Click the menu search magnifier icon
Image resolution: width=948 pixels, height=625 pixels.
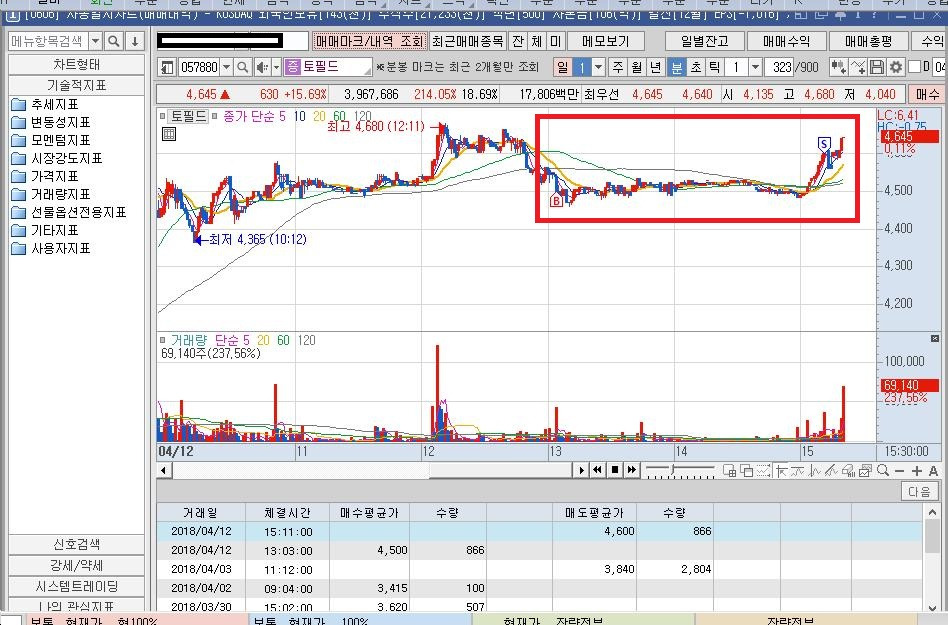(x=113, y=41)
